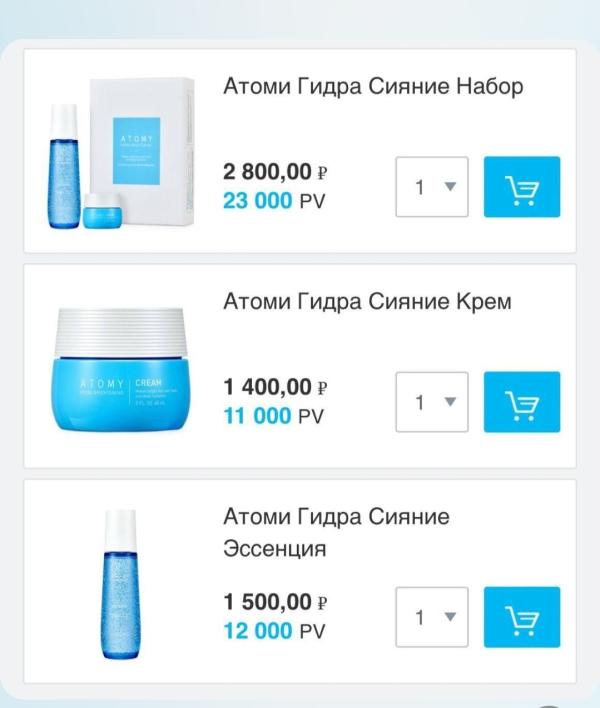Add Атоми Гидра Сияние Набор to cart
Screen dimensions: 600x708
(x=522, y=187)
